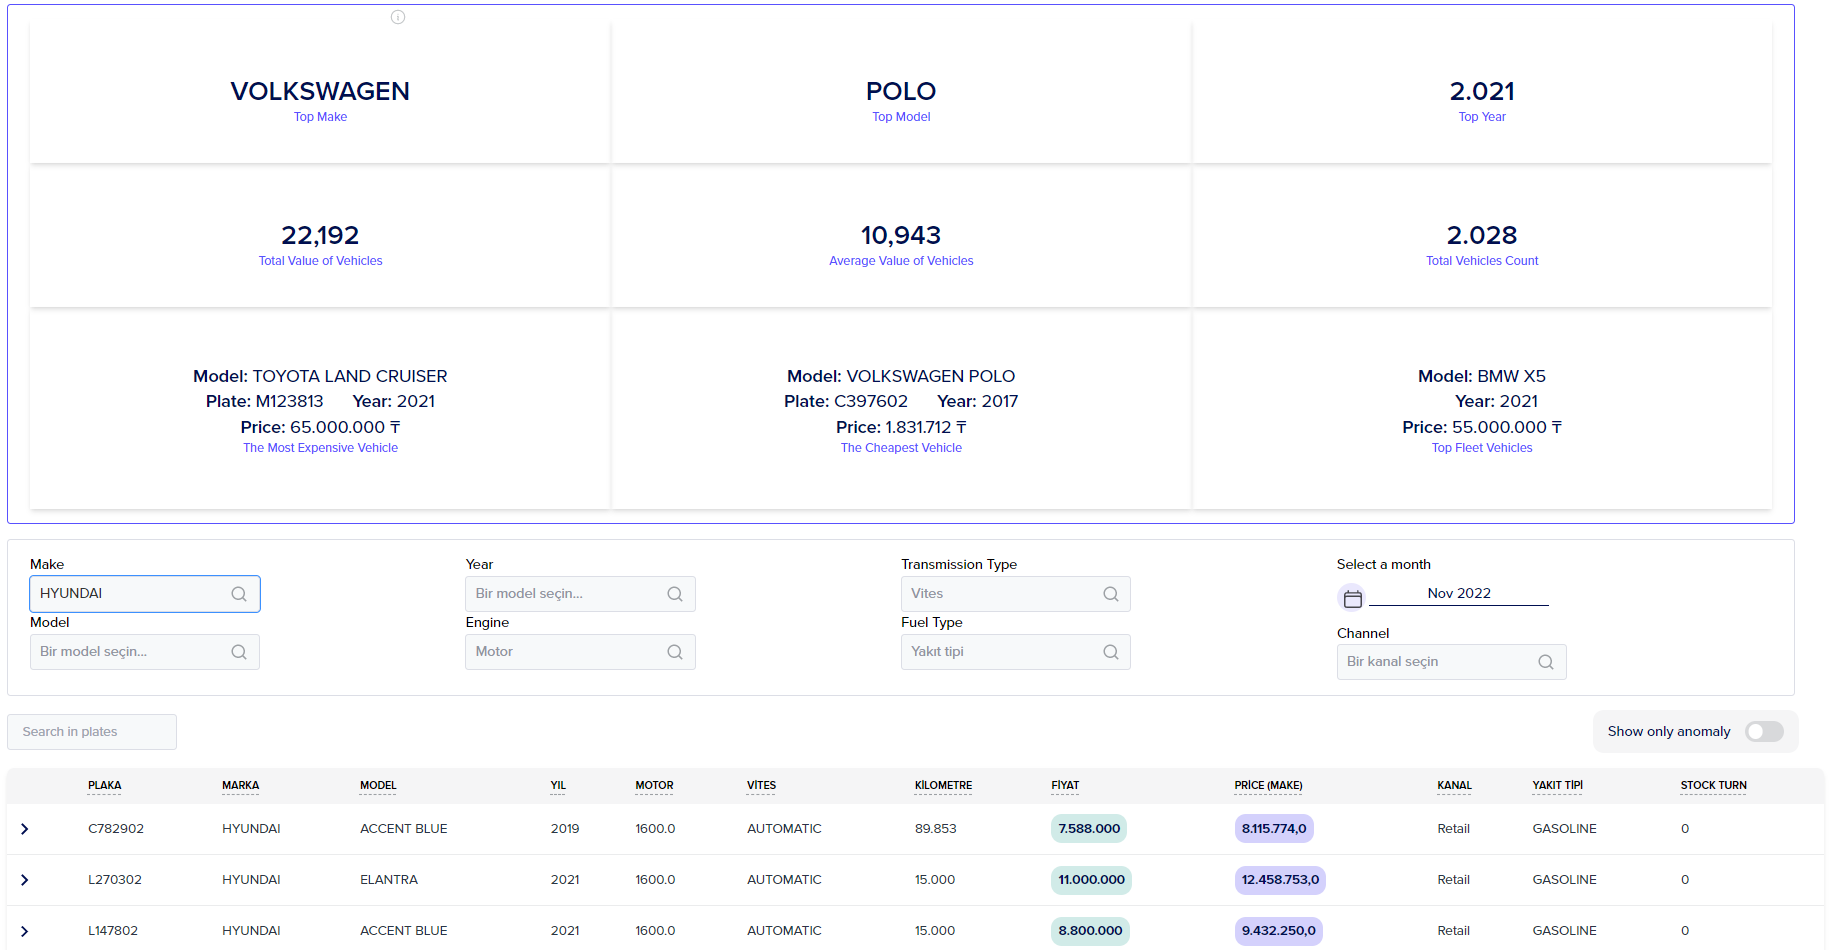Click the 12.458.753,0 make price badge
The image size is (1834, 950).
click(x=1280, y=880)
